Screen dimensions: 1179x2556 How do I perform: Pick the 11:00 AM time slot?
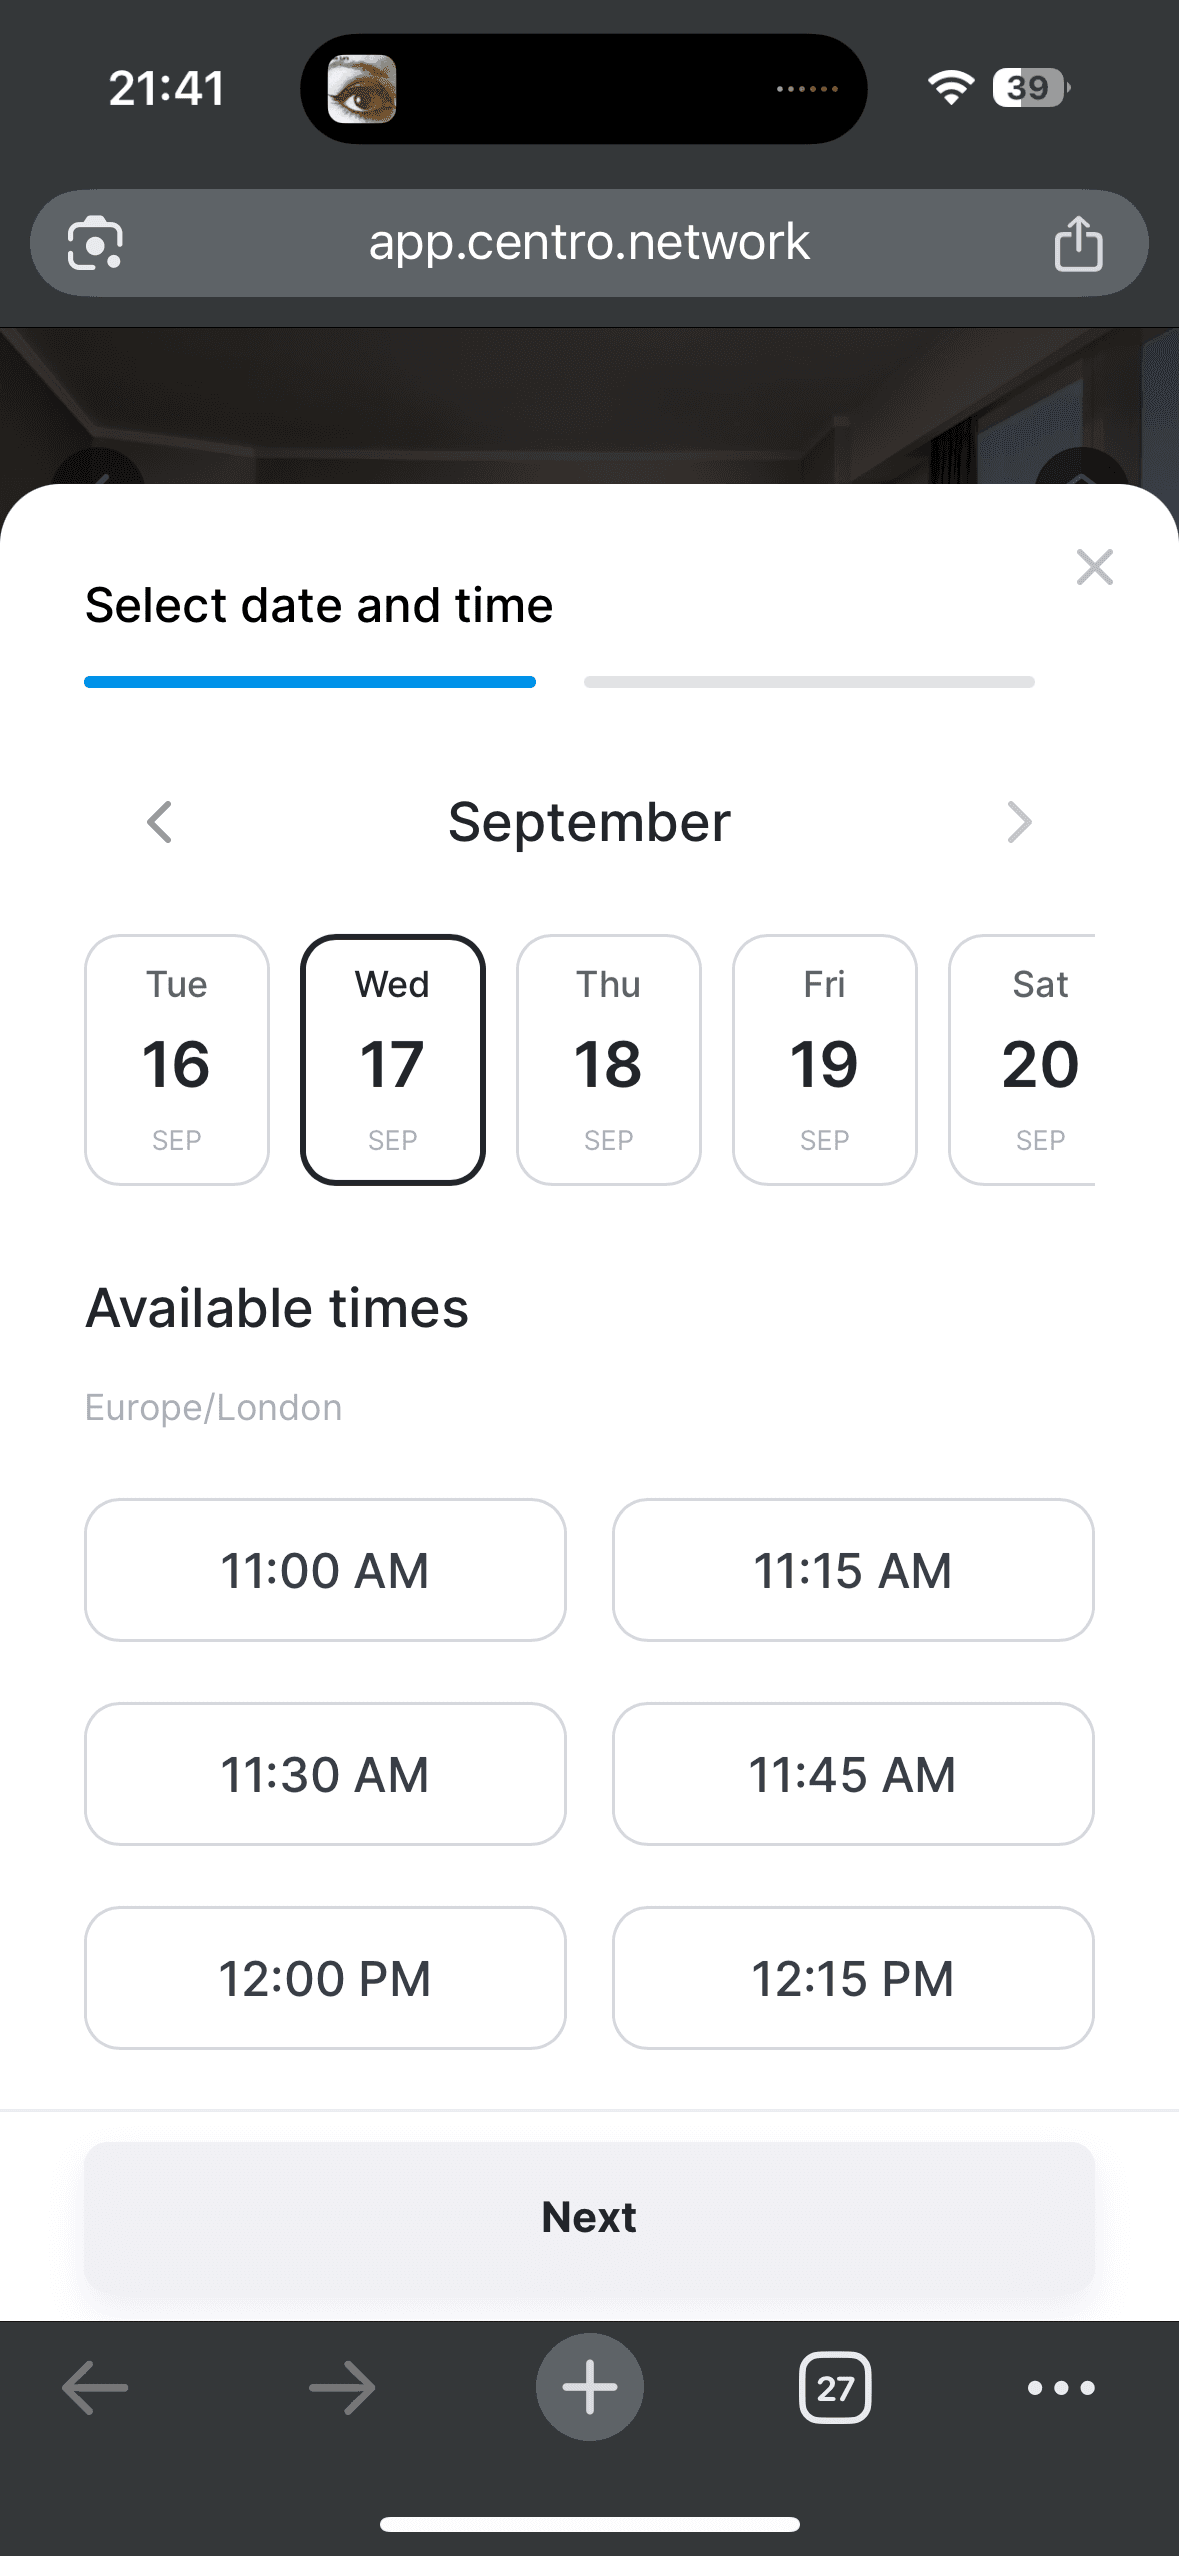[325, 1570]
